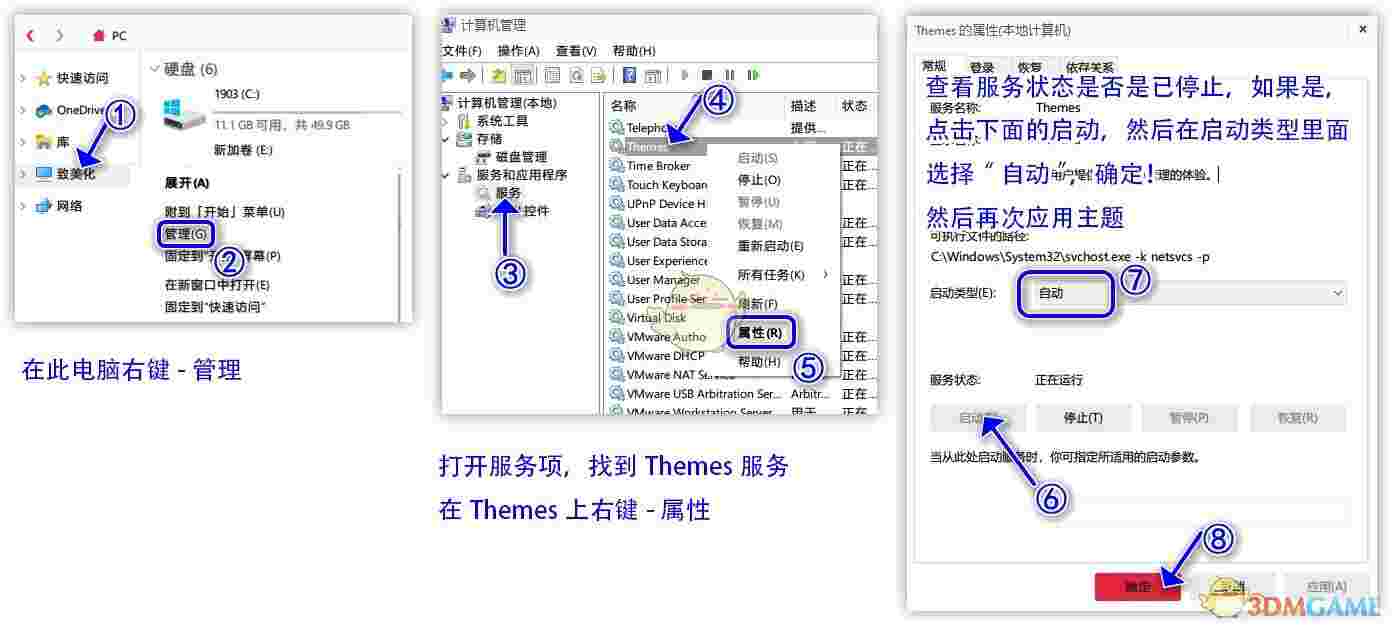Click the forward arrow in Computer Management toolbar
Image resolution: width=1392 pixels, height=625 pixels.
click(x=467, y=74)
